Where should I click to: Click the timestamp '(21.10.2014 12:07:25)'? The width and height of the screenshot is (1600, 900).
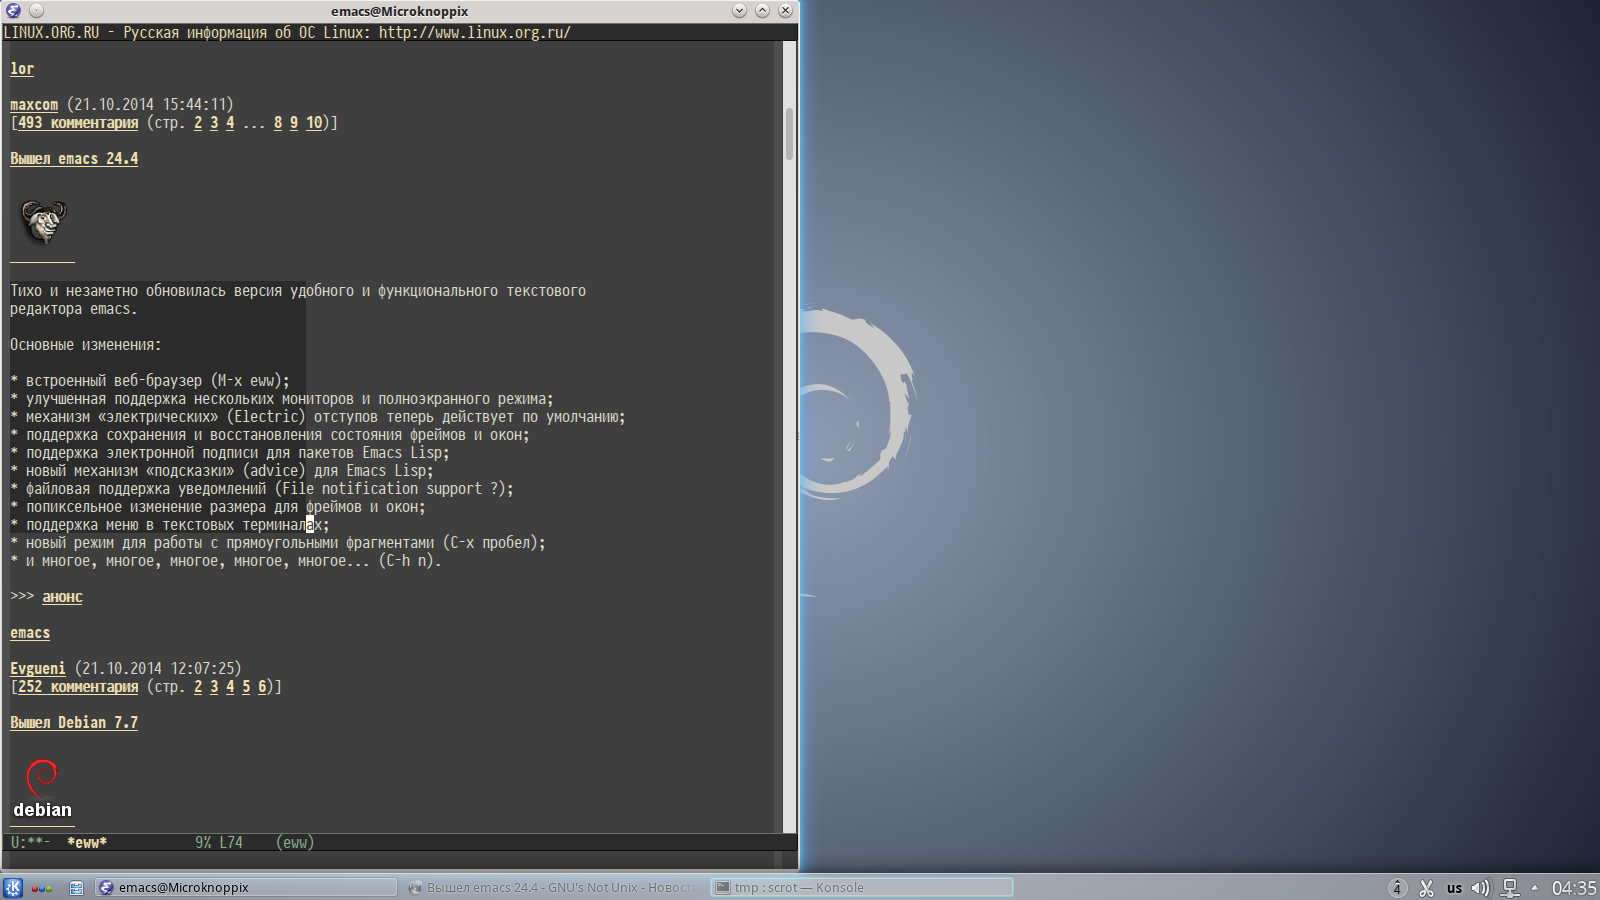click(158, 668)
